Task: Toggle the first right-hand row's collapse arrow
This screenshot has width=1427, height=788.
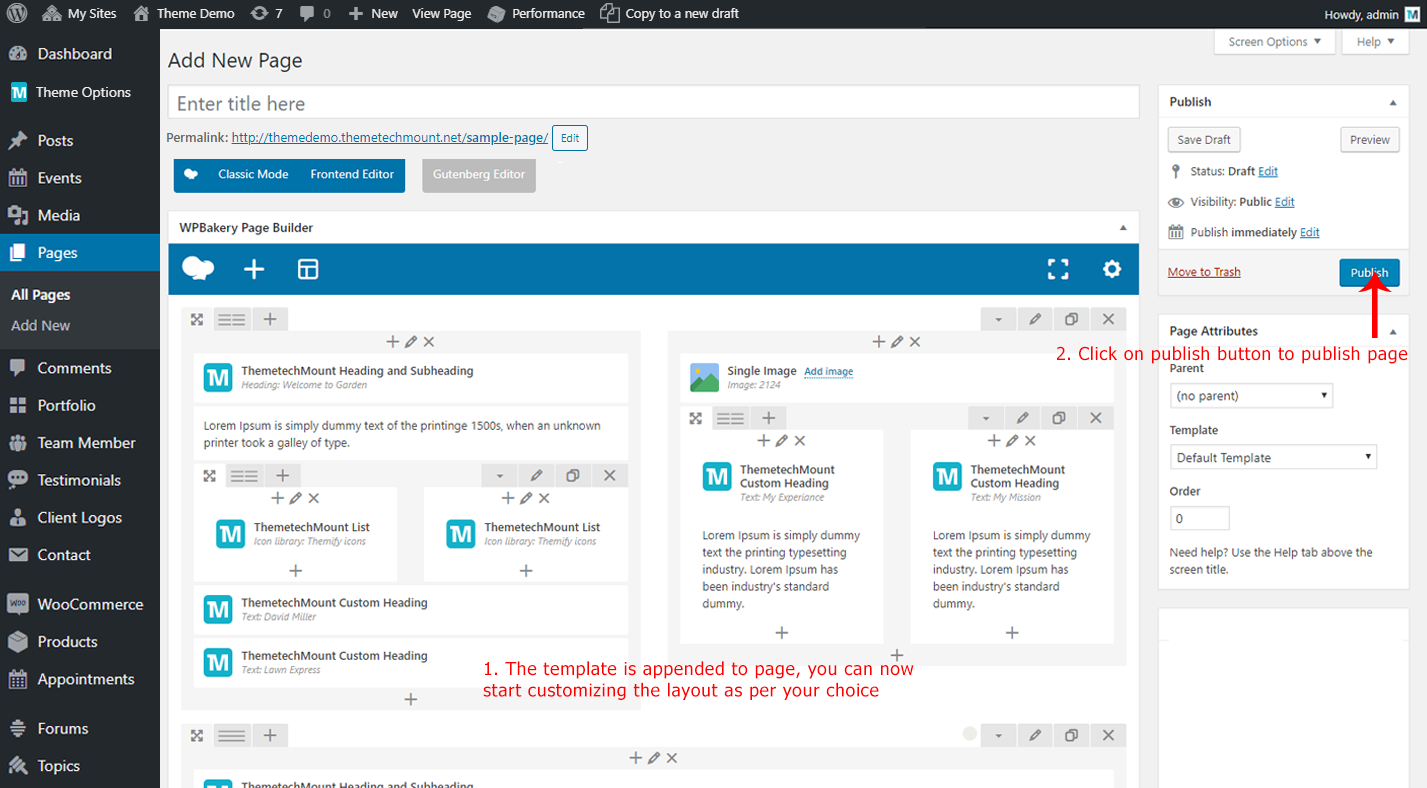Action: coord(998,319)
